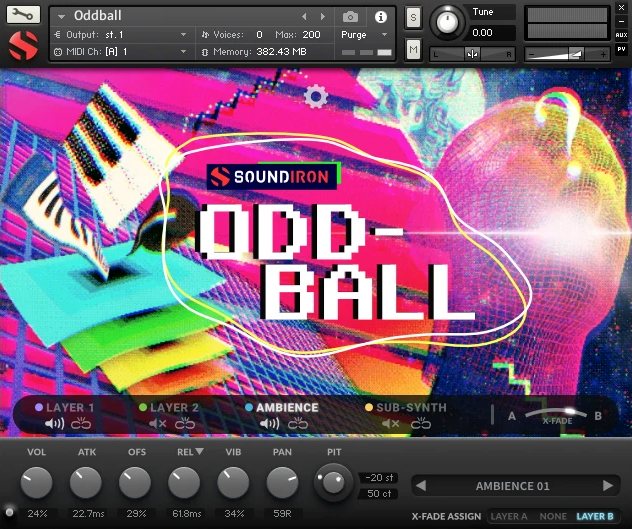Viewport: 632px width, 529px height.
Task: Open the settings gear on the artwork
Action: (316, 96)
